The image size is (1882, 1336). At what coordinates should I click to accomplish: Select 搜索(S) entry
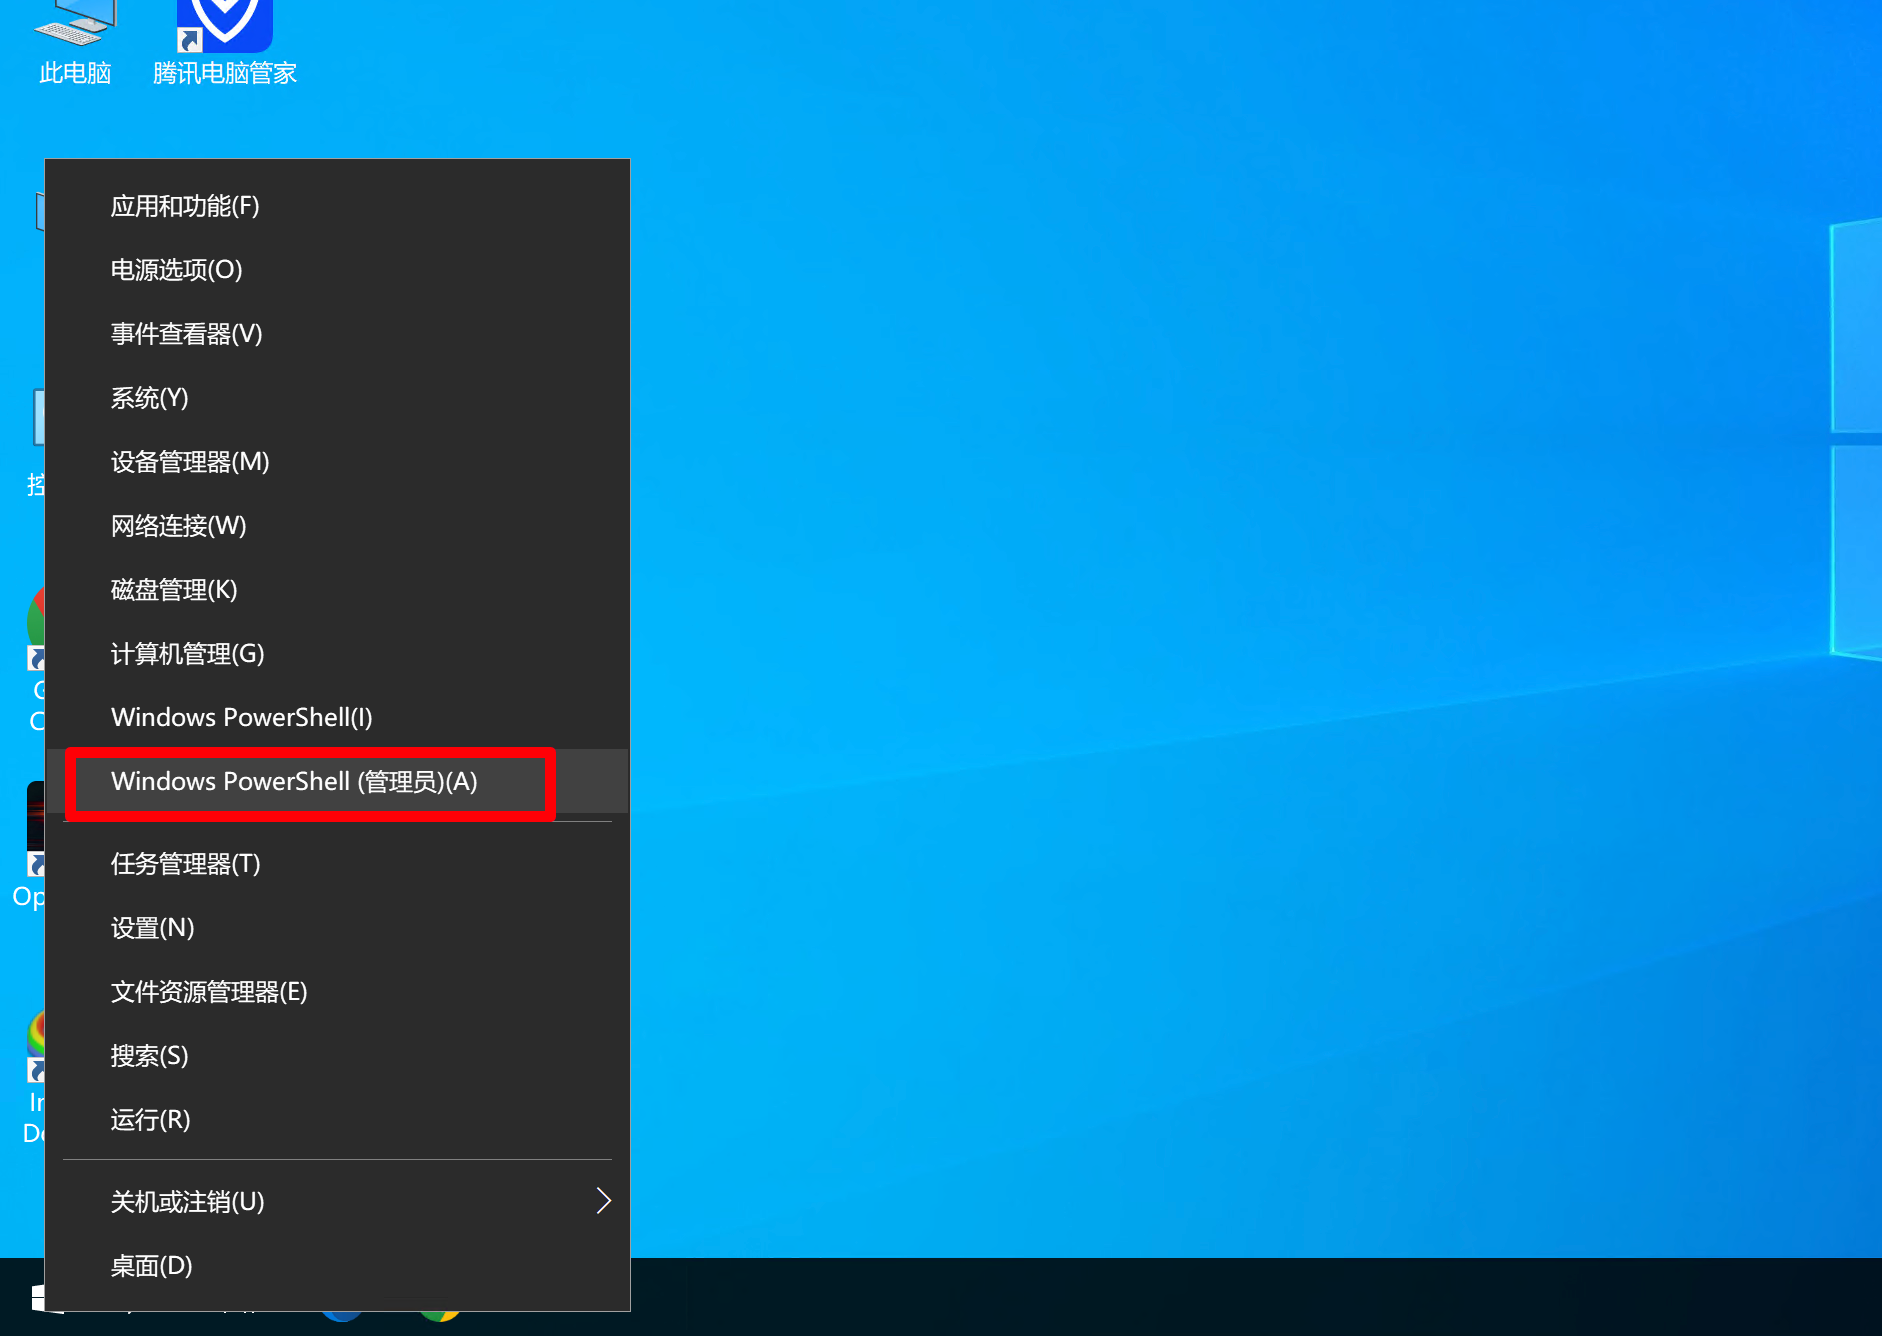click(x=338, y=1056)
